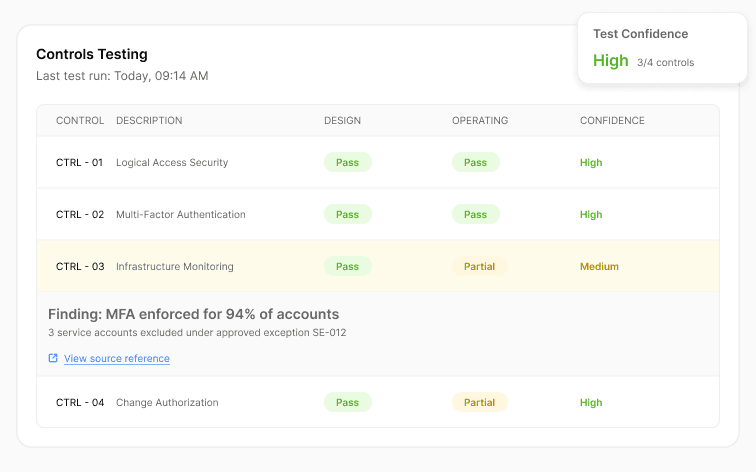Click the CONFIDENCE column header
The height and width of the screenshot is (472, 756).
click(612, 121)
